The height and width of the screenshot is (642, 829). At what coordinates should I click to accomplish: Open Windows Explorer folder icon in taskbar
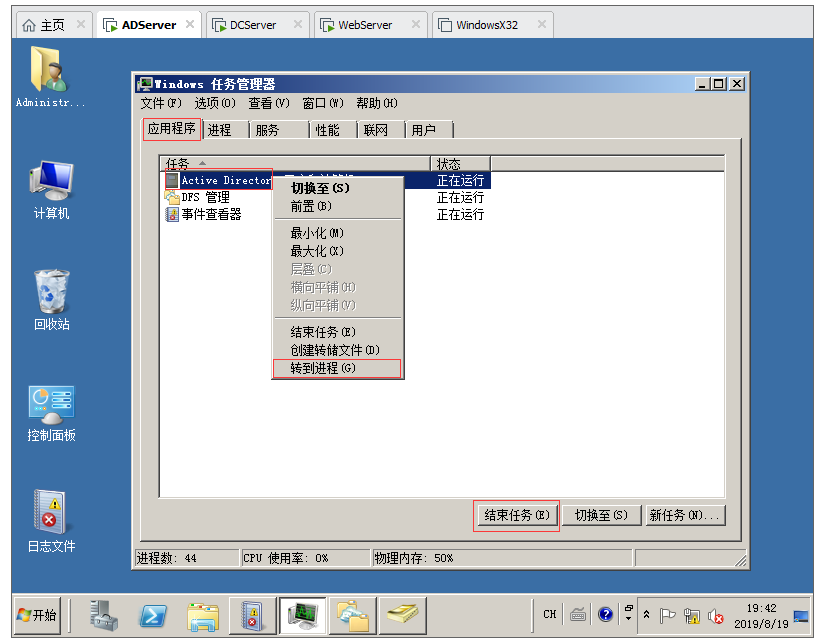[202, 615]
